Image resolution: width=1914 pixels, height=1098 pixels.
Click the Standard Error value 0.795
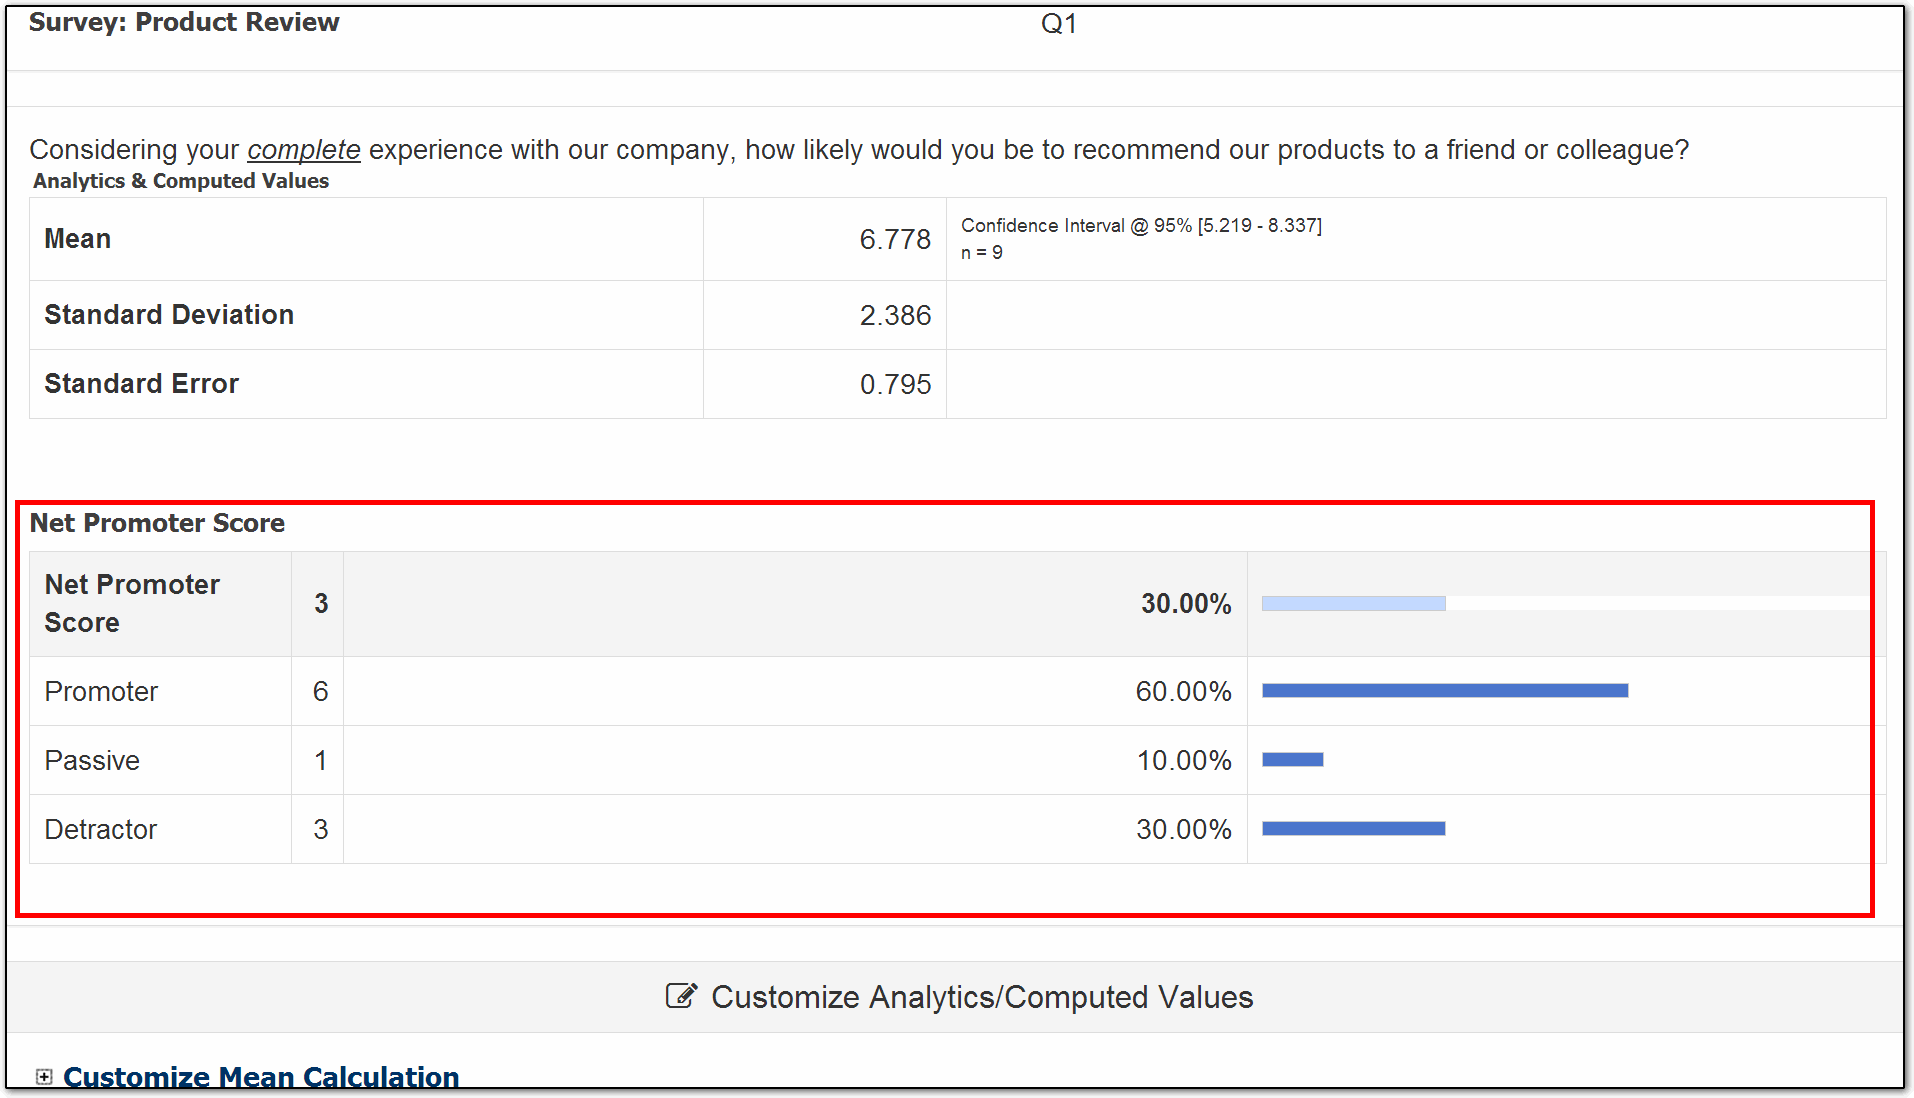(x=895, y=384)
